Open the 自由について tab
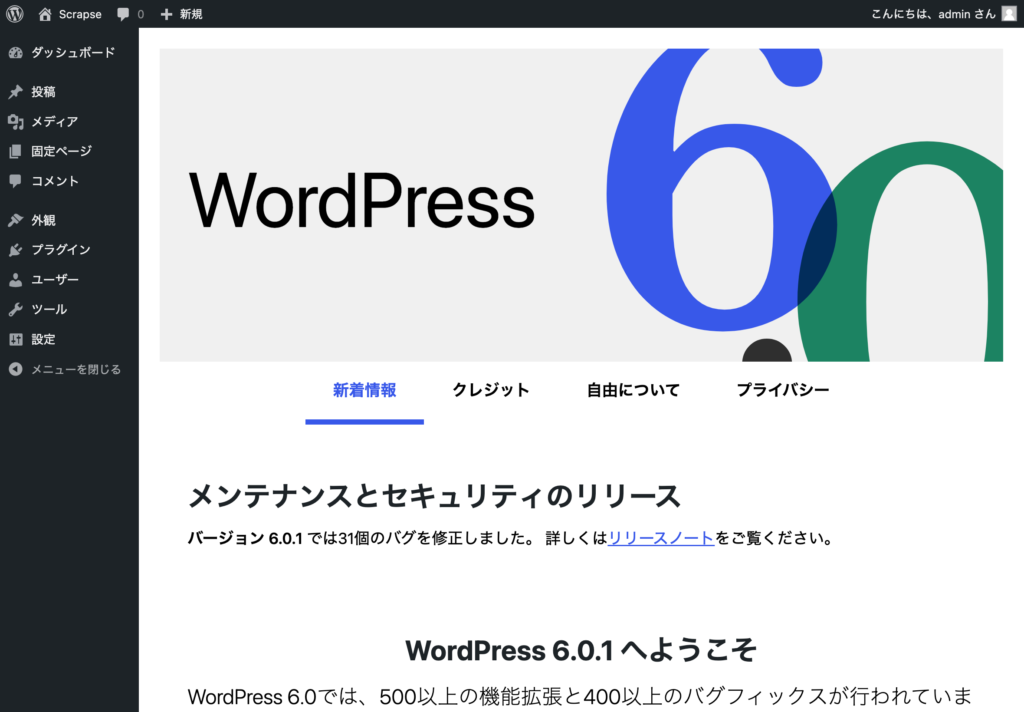 pos(633,391)
